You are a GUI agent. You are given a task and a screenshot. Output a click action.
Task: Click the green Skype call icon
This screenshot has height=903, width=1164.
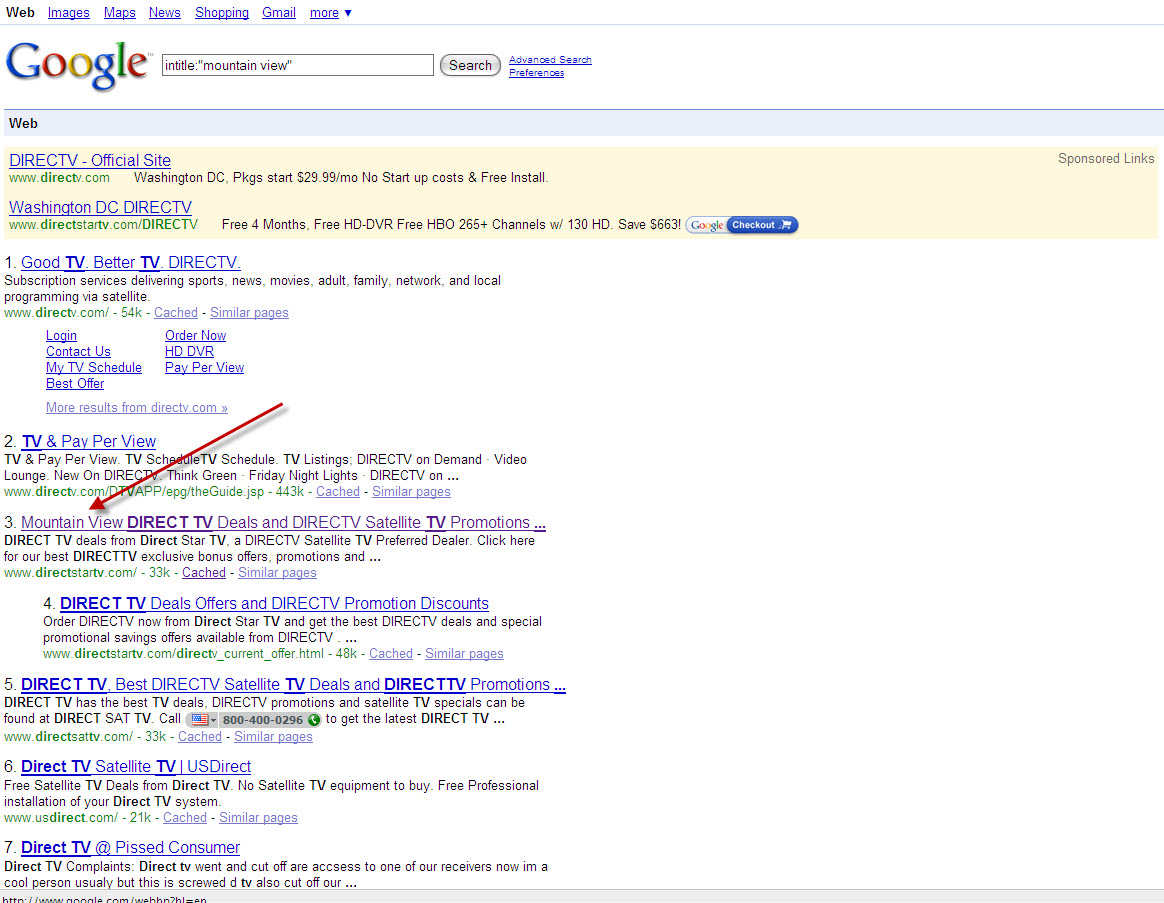click(314, 720)
